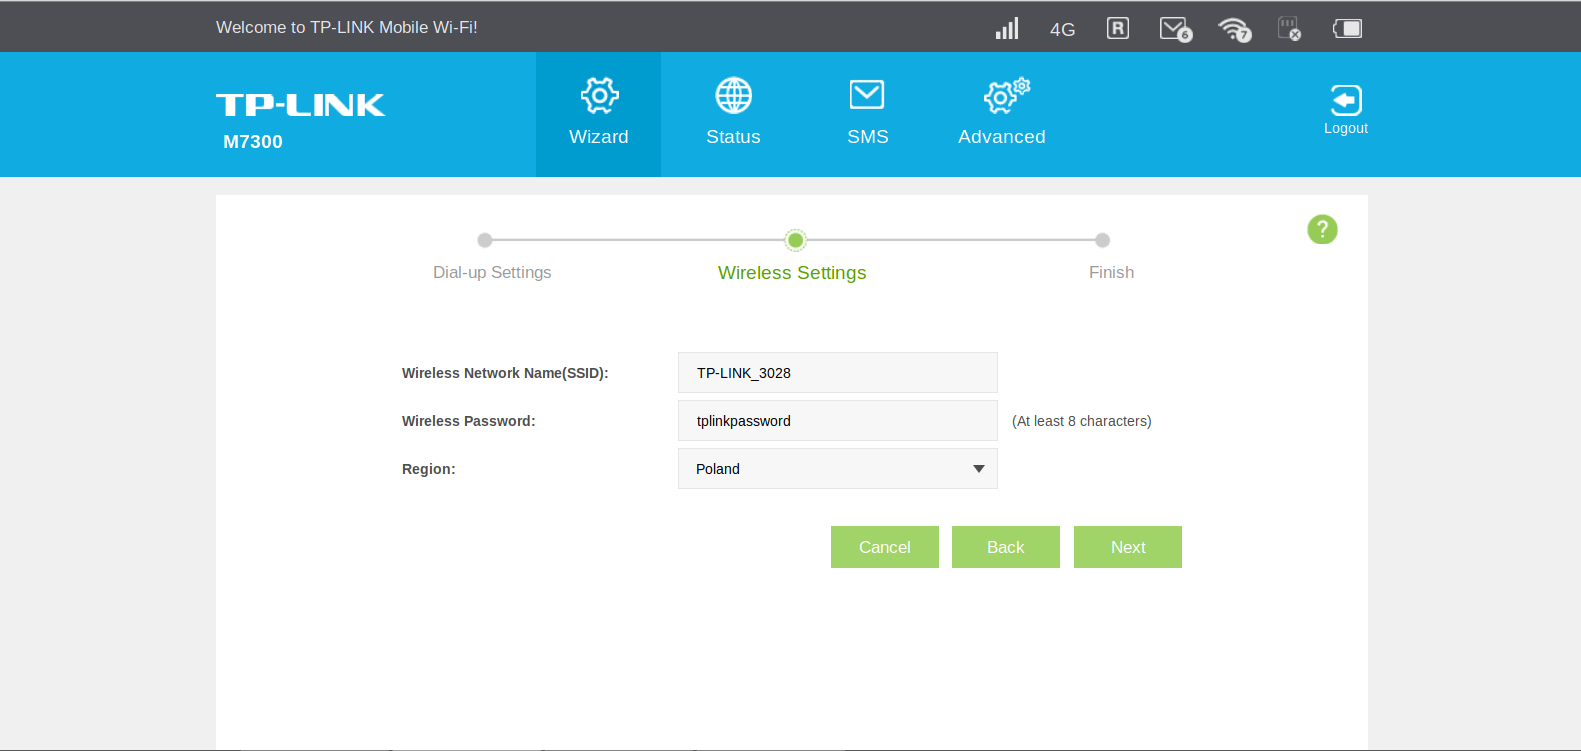Go to the Advanced settings tab
The image size is (1581, 751).
(x=1002, y=114)
